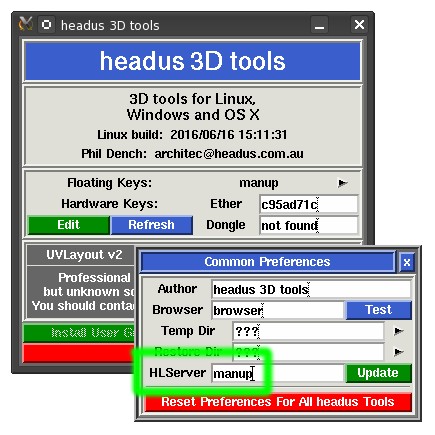The height and width of the screenshot is (435, 435).
Task: Click the manup floating keys value
Action: tap(259, 183)
